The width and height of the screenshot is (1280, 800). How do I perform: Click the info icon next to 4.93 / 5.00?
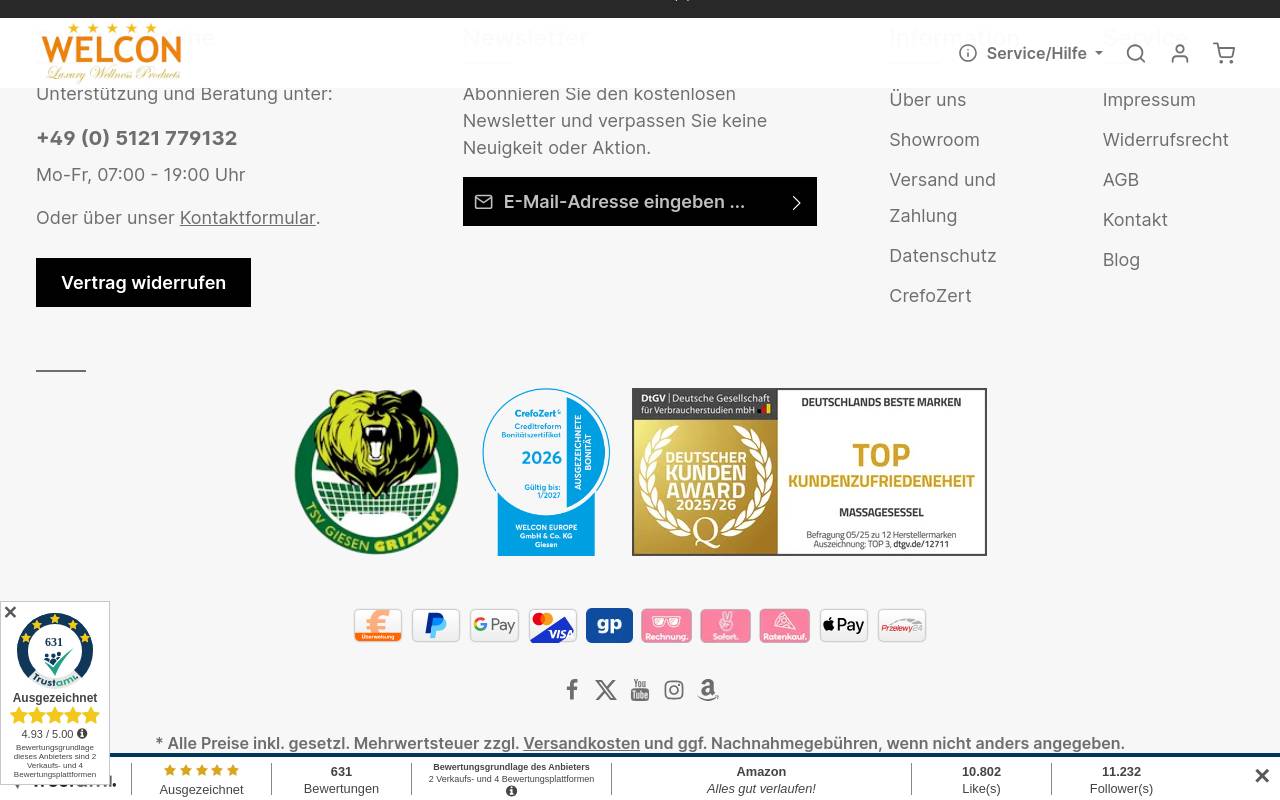[82, 734]
